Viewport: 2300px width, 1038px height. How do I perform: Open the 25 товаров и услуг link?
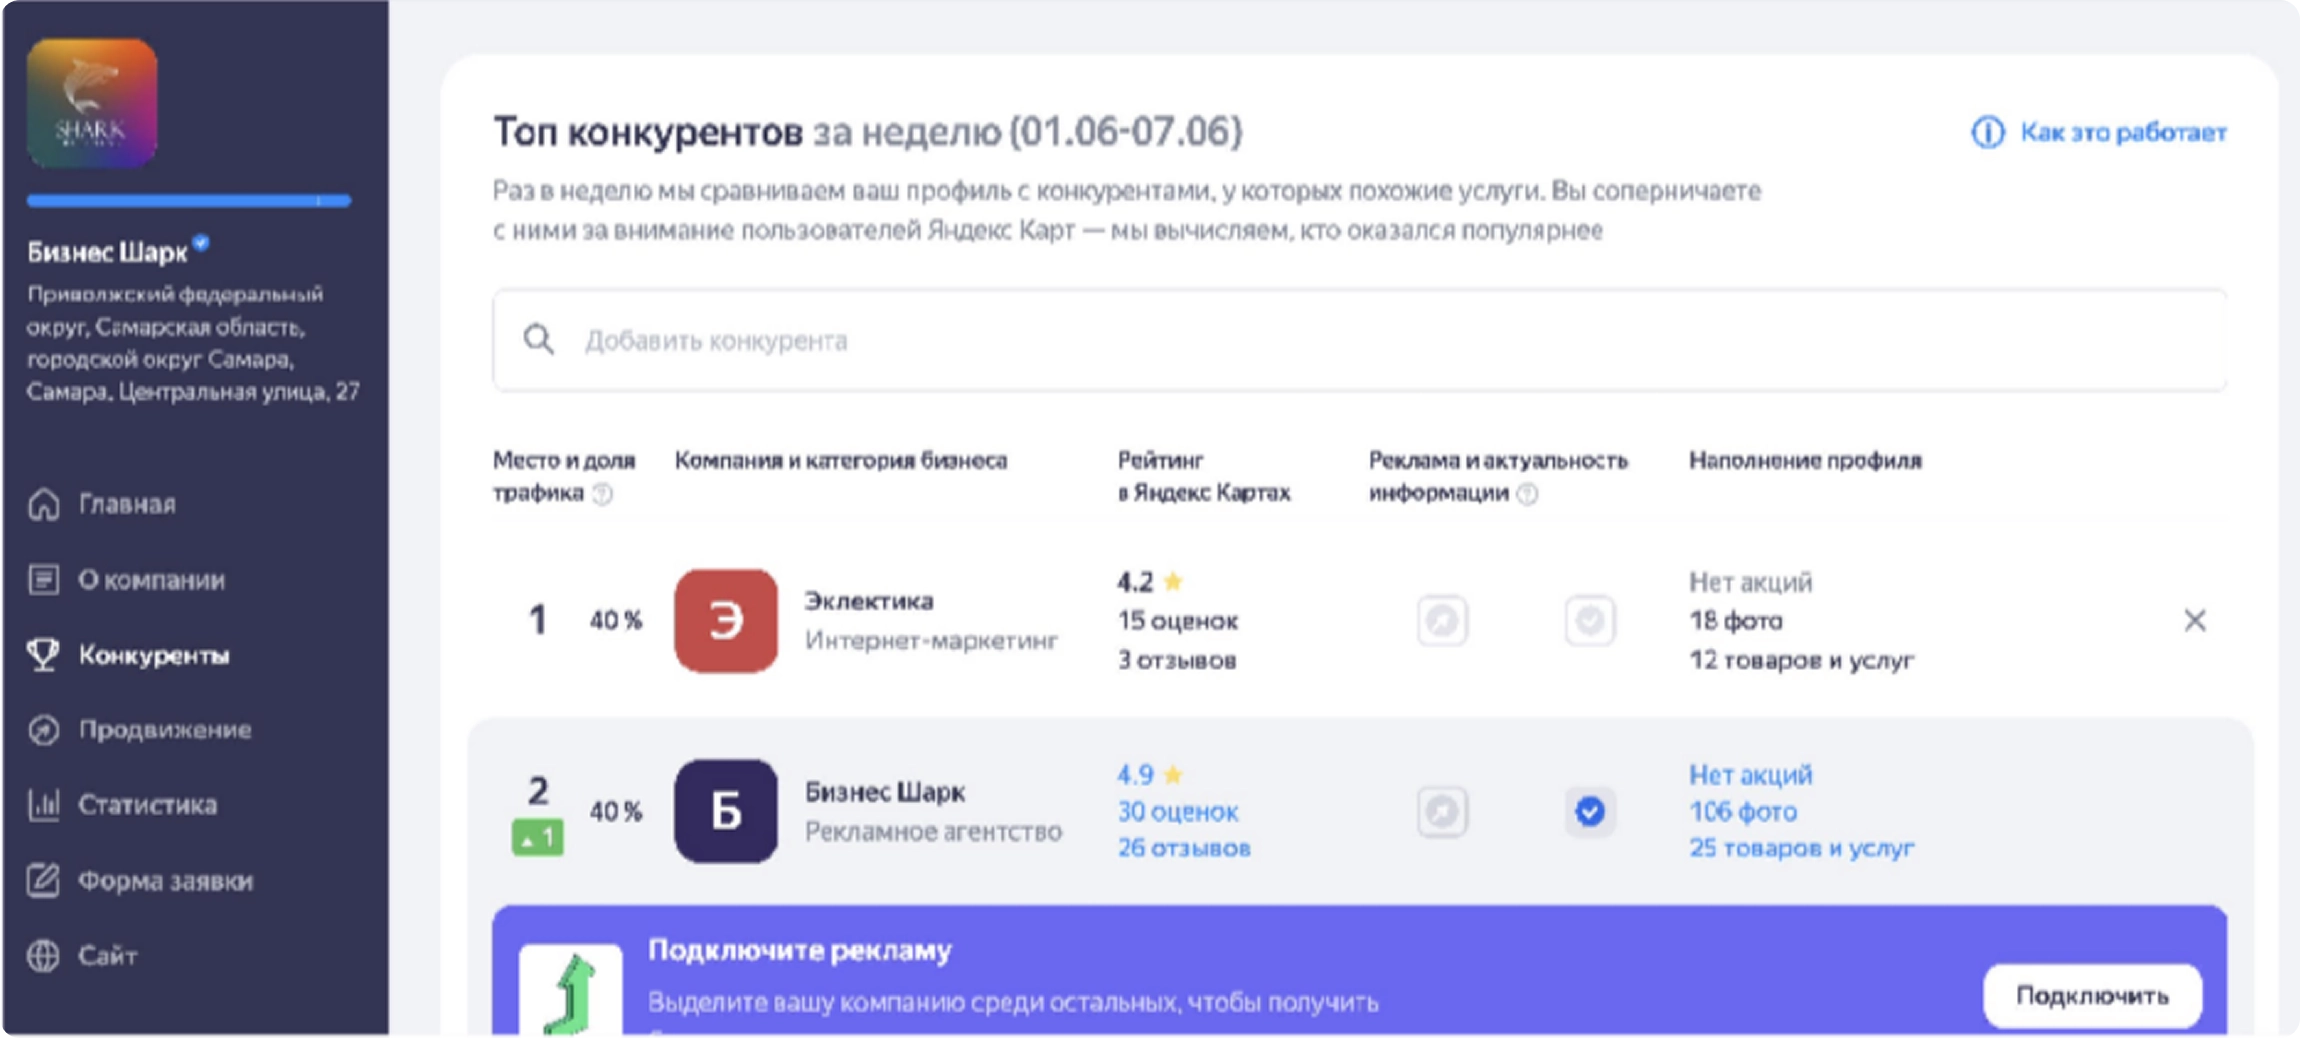(x=1802, y=848)
